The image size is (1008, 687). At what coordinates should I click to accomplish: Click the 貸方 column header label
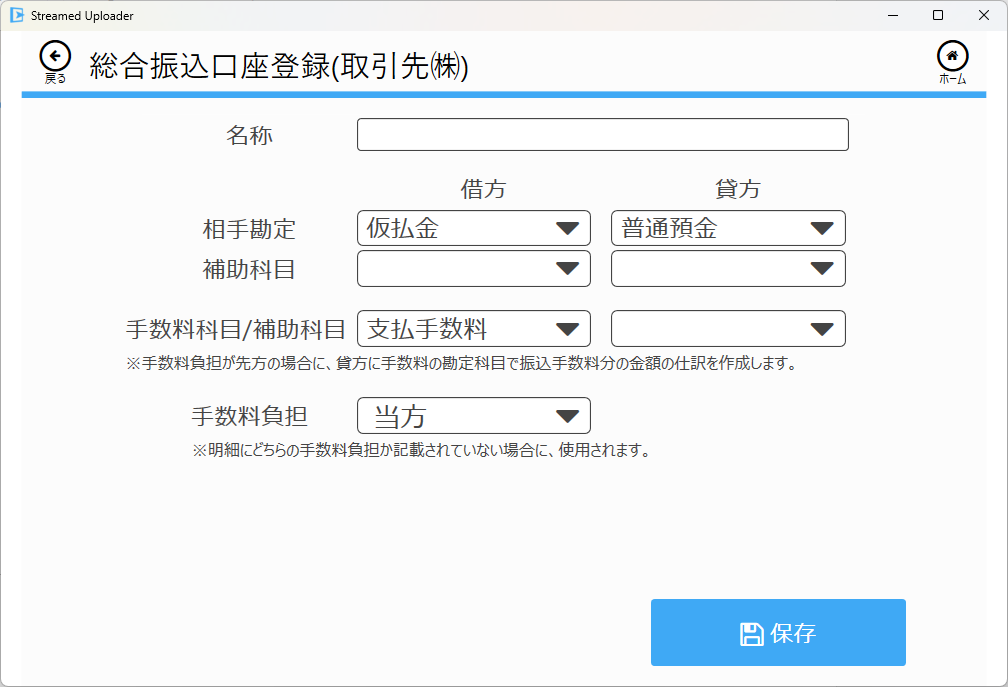737,189
